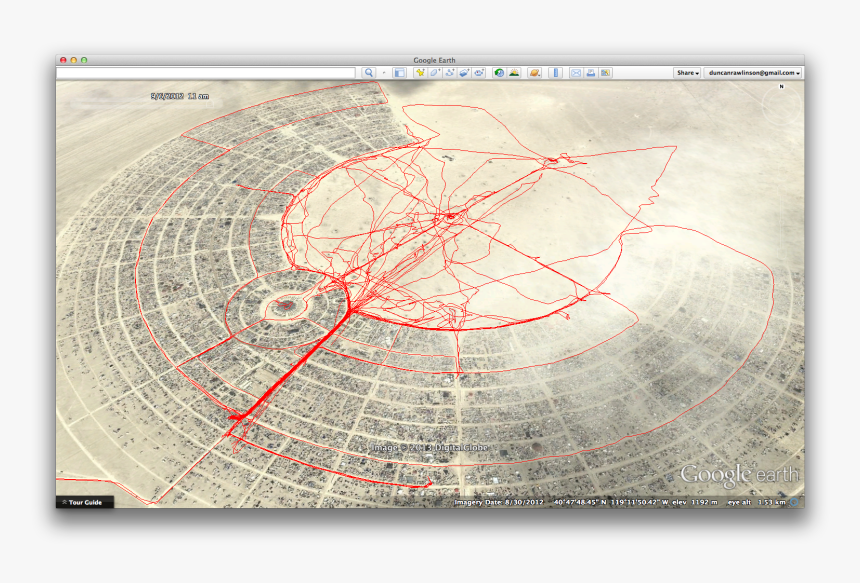
Task: Email the current view
Action: pyautogui.click(x=575, y=72)
